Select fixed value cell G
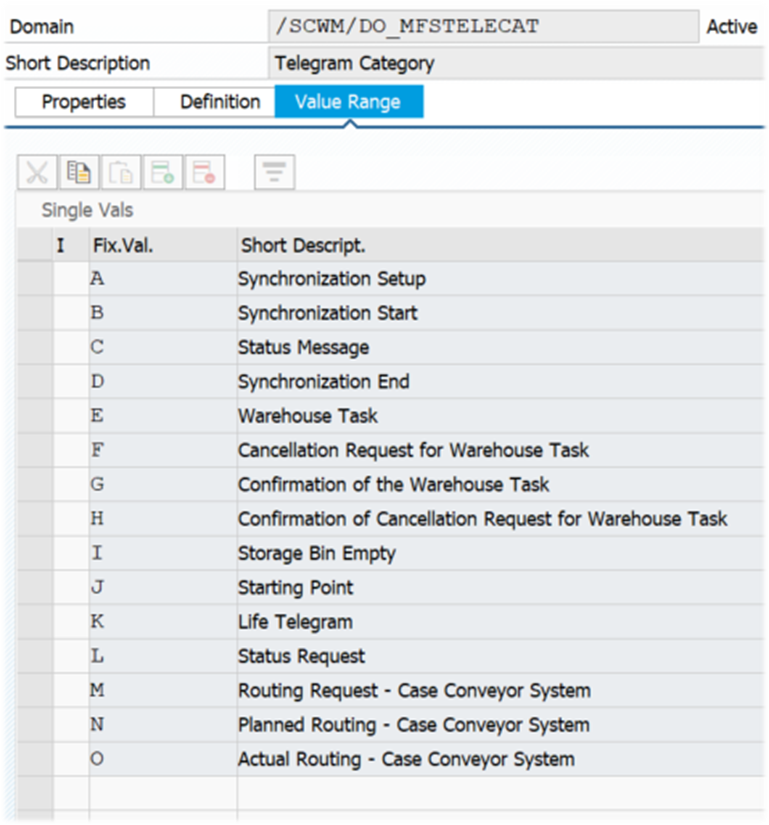 [163, 485]
